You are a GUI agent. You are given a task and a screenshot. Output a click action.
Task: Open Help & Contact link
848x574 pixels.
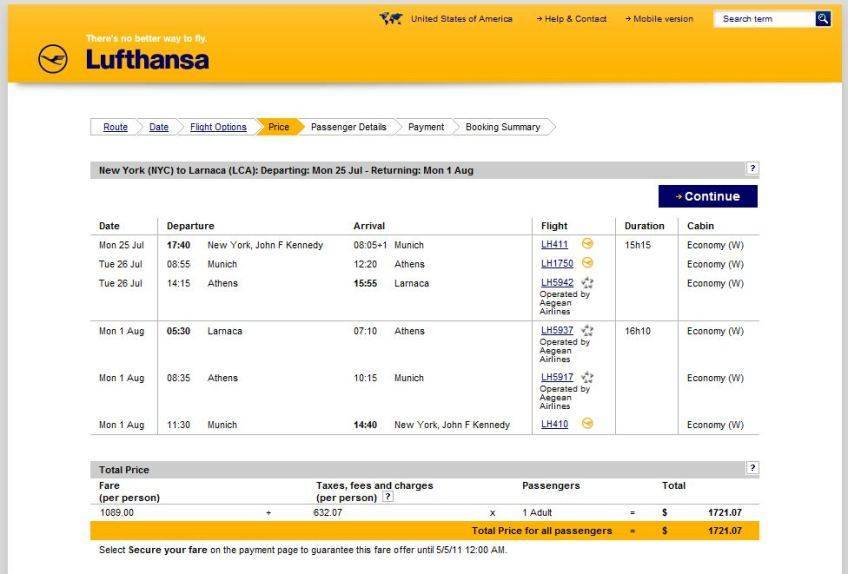[x=572, y=19]
